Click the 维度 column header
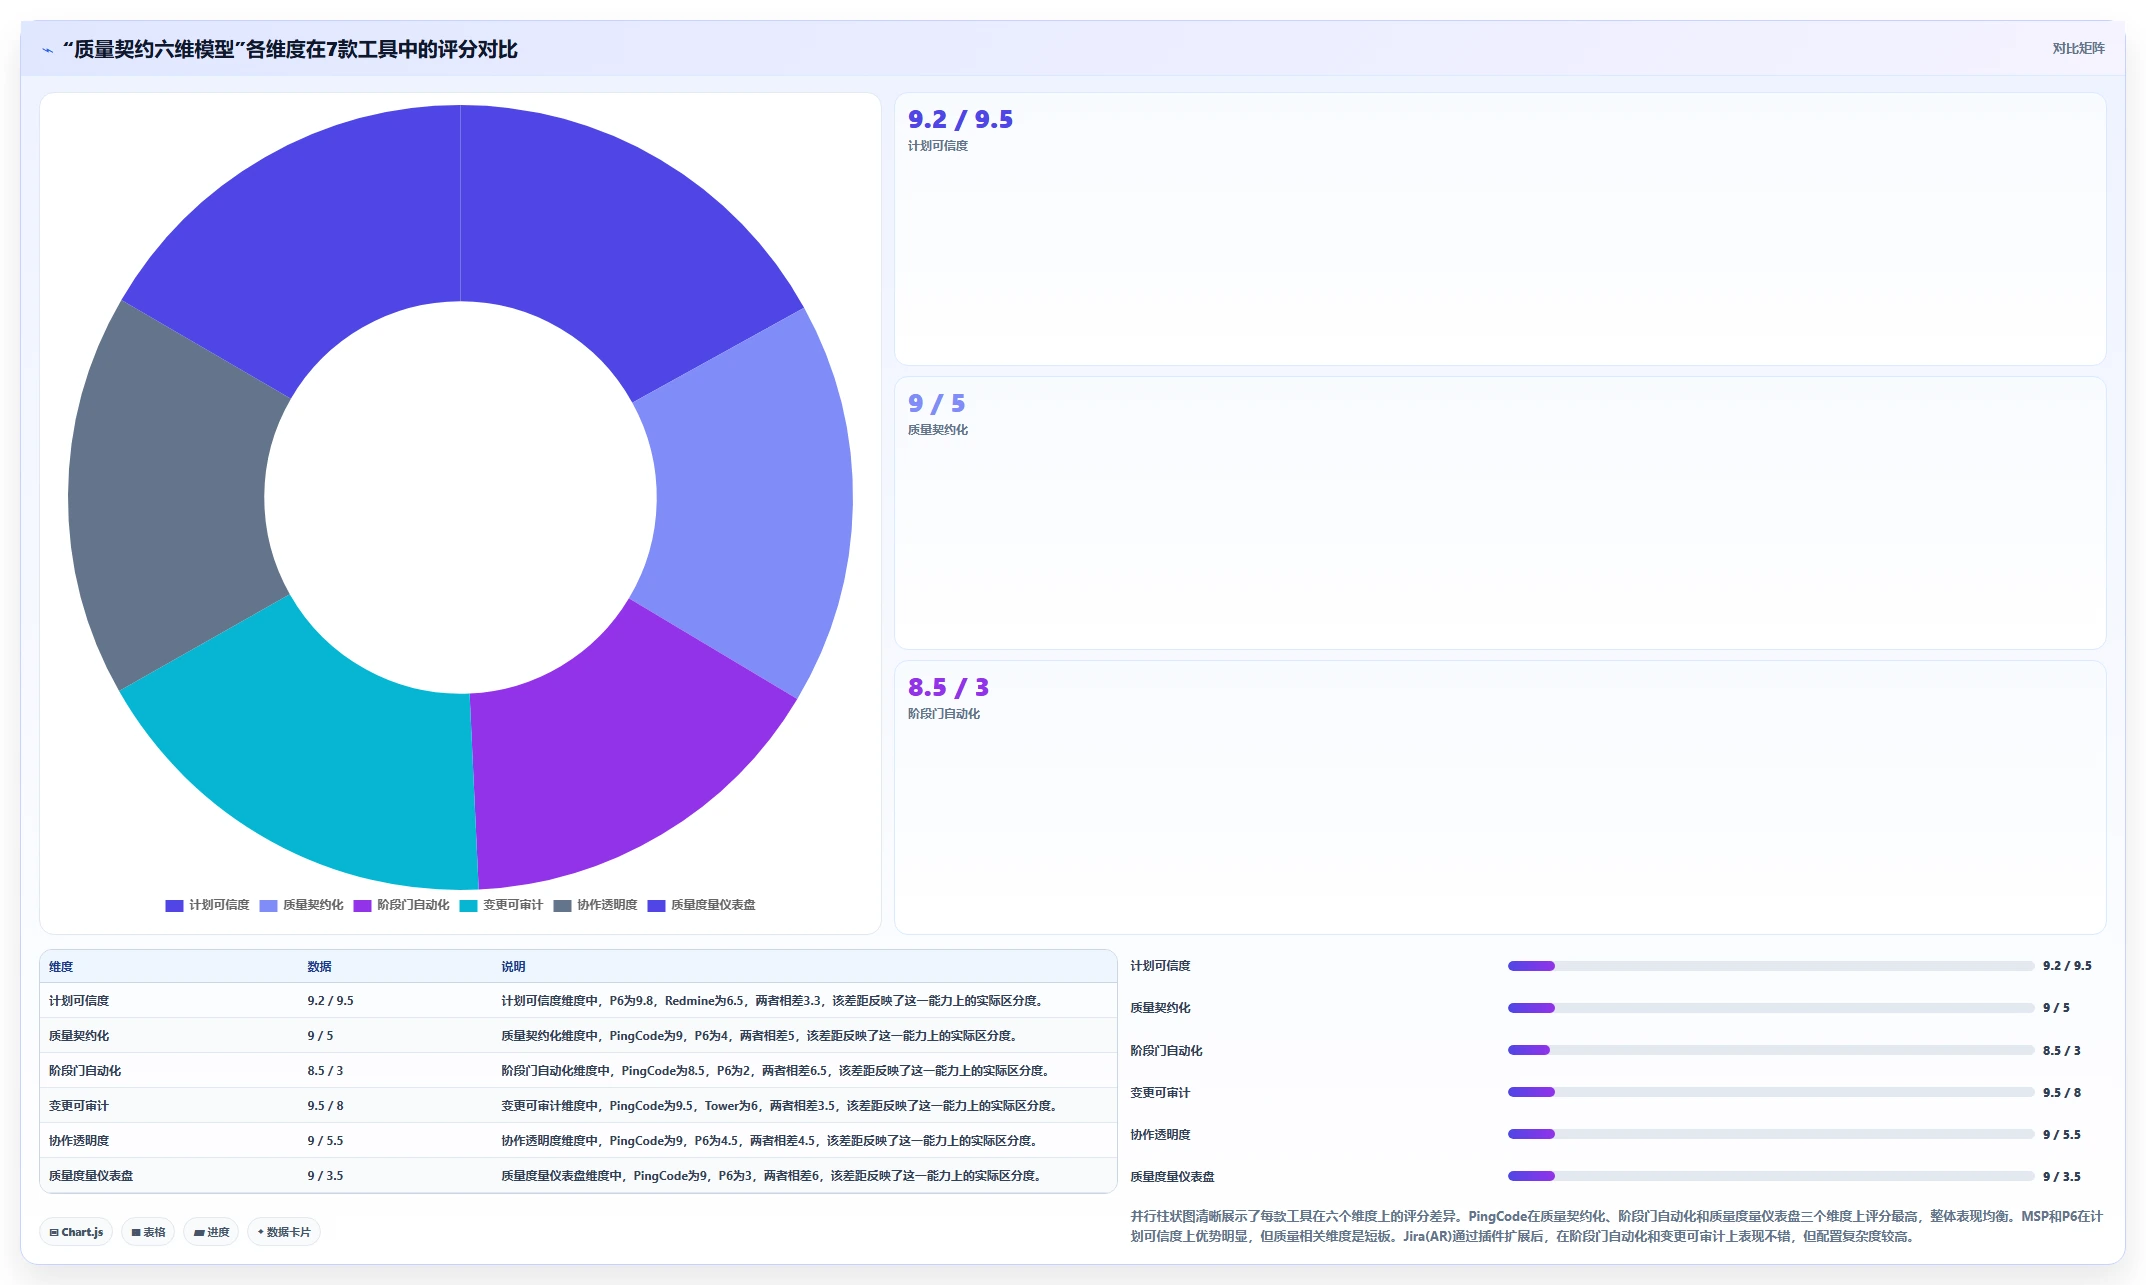 (x=61, y=967)
